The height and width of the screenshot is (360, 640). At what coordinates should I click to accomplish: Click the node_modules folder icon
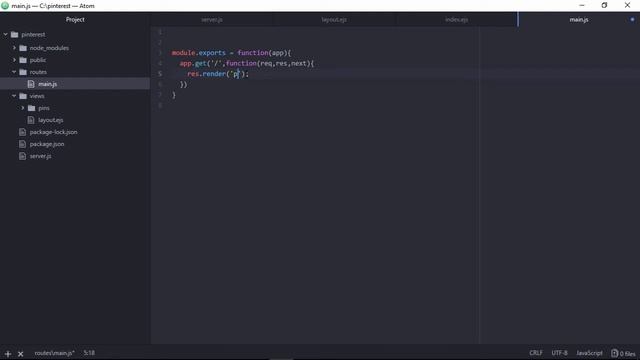click(23, 48)
